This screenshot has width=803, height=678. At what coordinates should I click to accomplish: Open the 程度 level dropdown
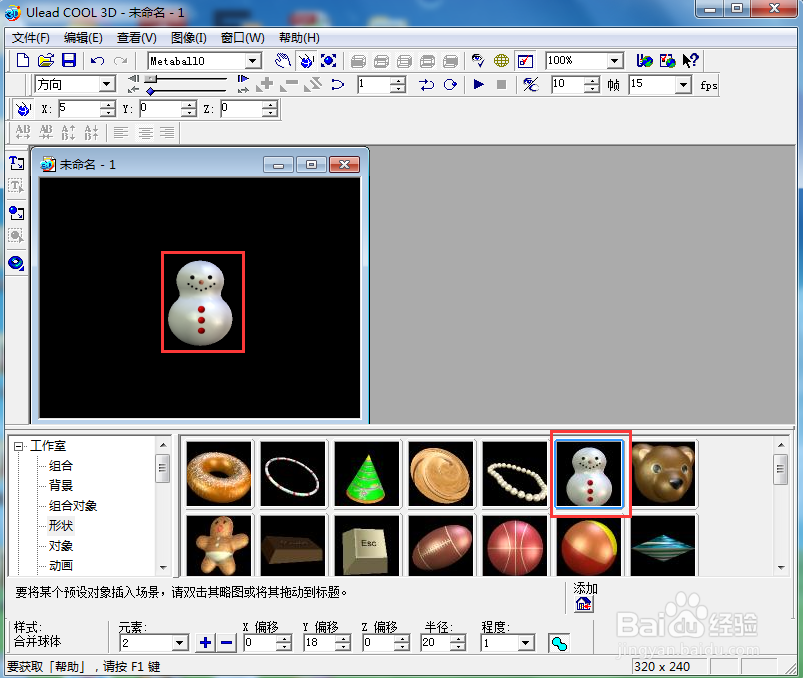coord(525,643)
